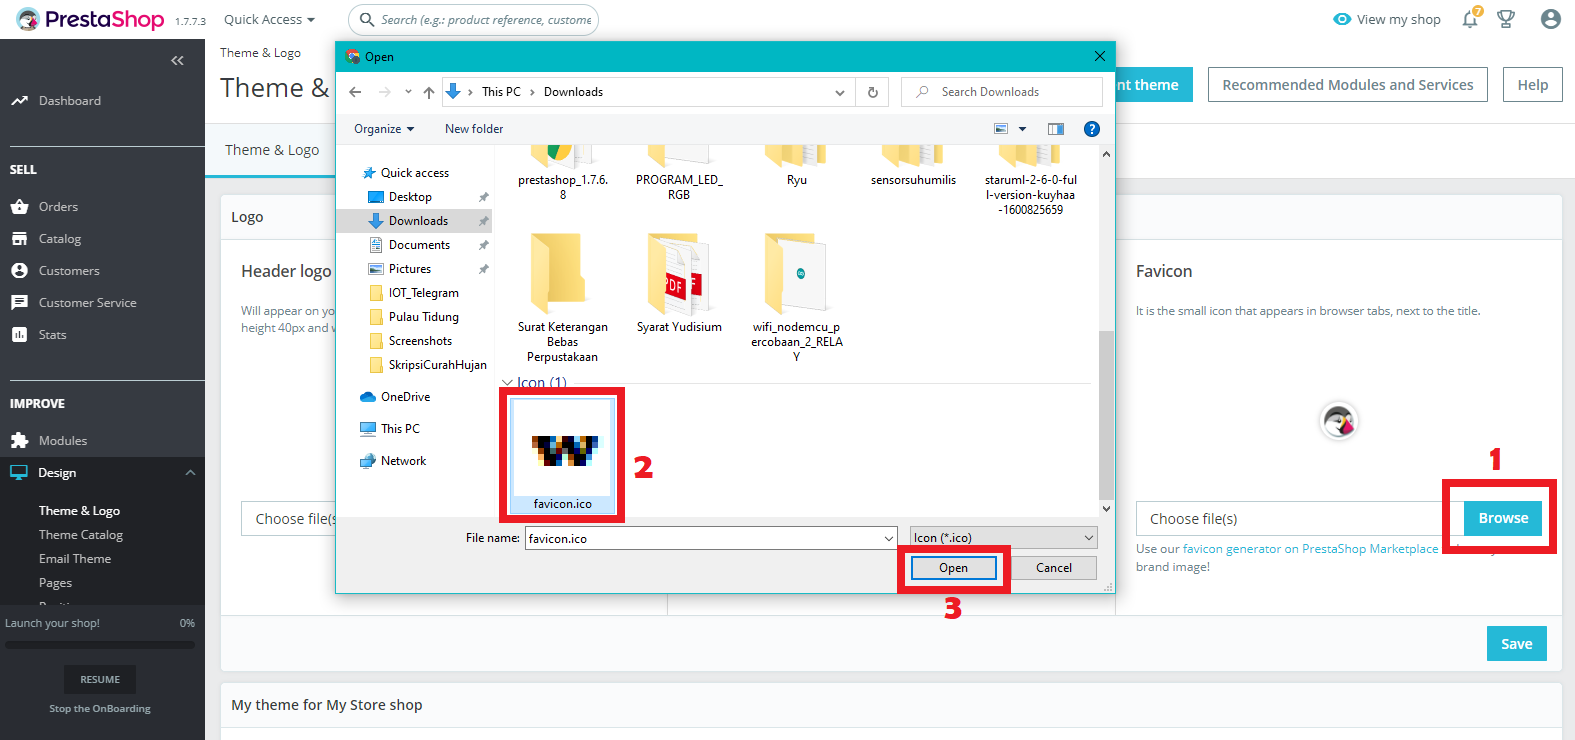Open the trophy achievements icon
The height and width of the screenshot is (740, 1575).
pos(1506,20)
